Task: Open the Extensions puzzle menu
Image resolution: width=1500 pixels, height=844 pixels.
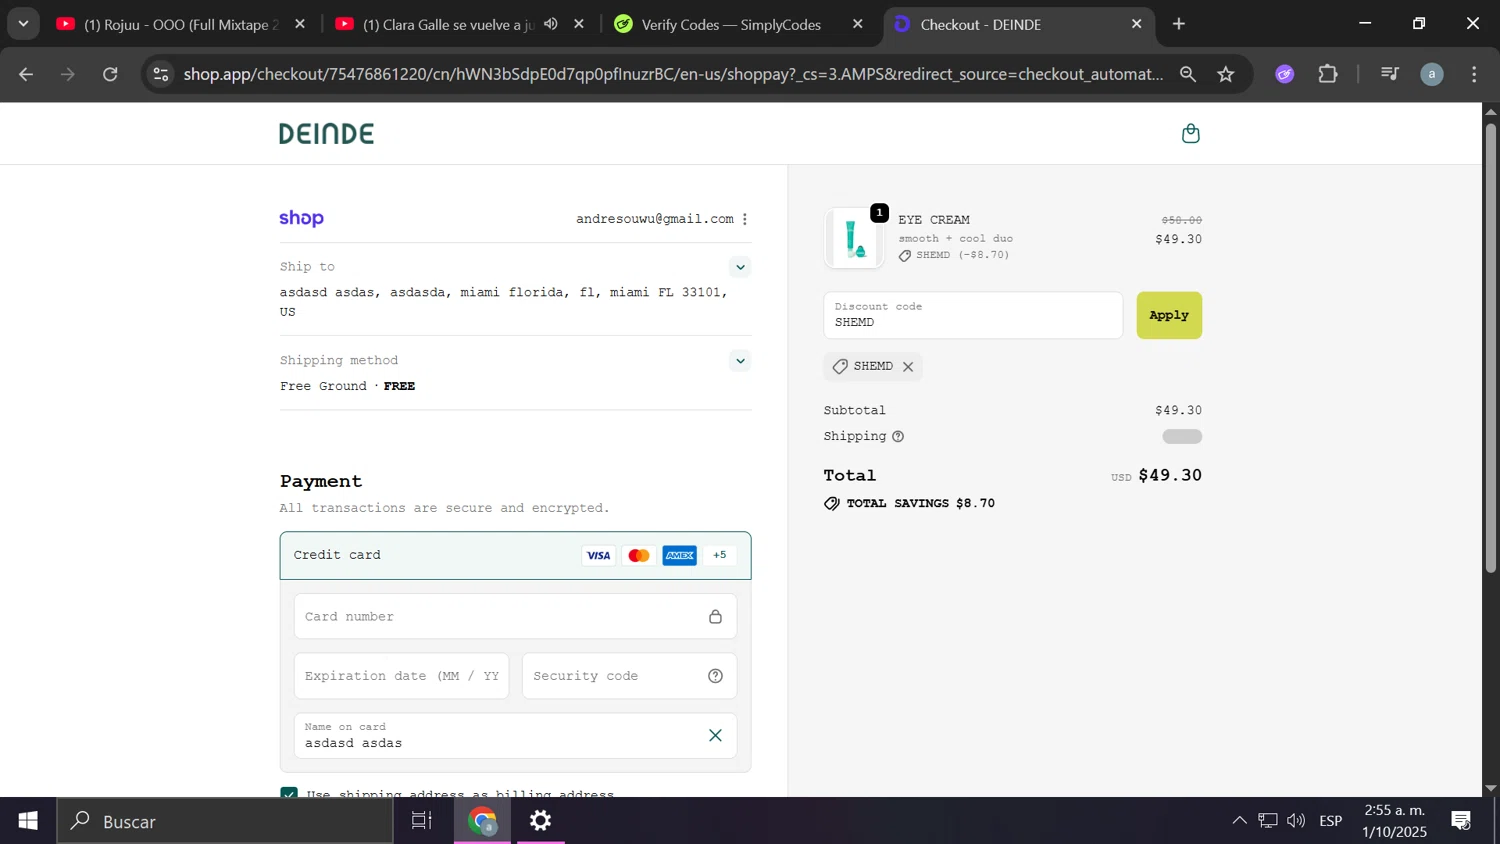Action: pyautogui.click(x=1328, y=74)
